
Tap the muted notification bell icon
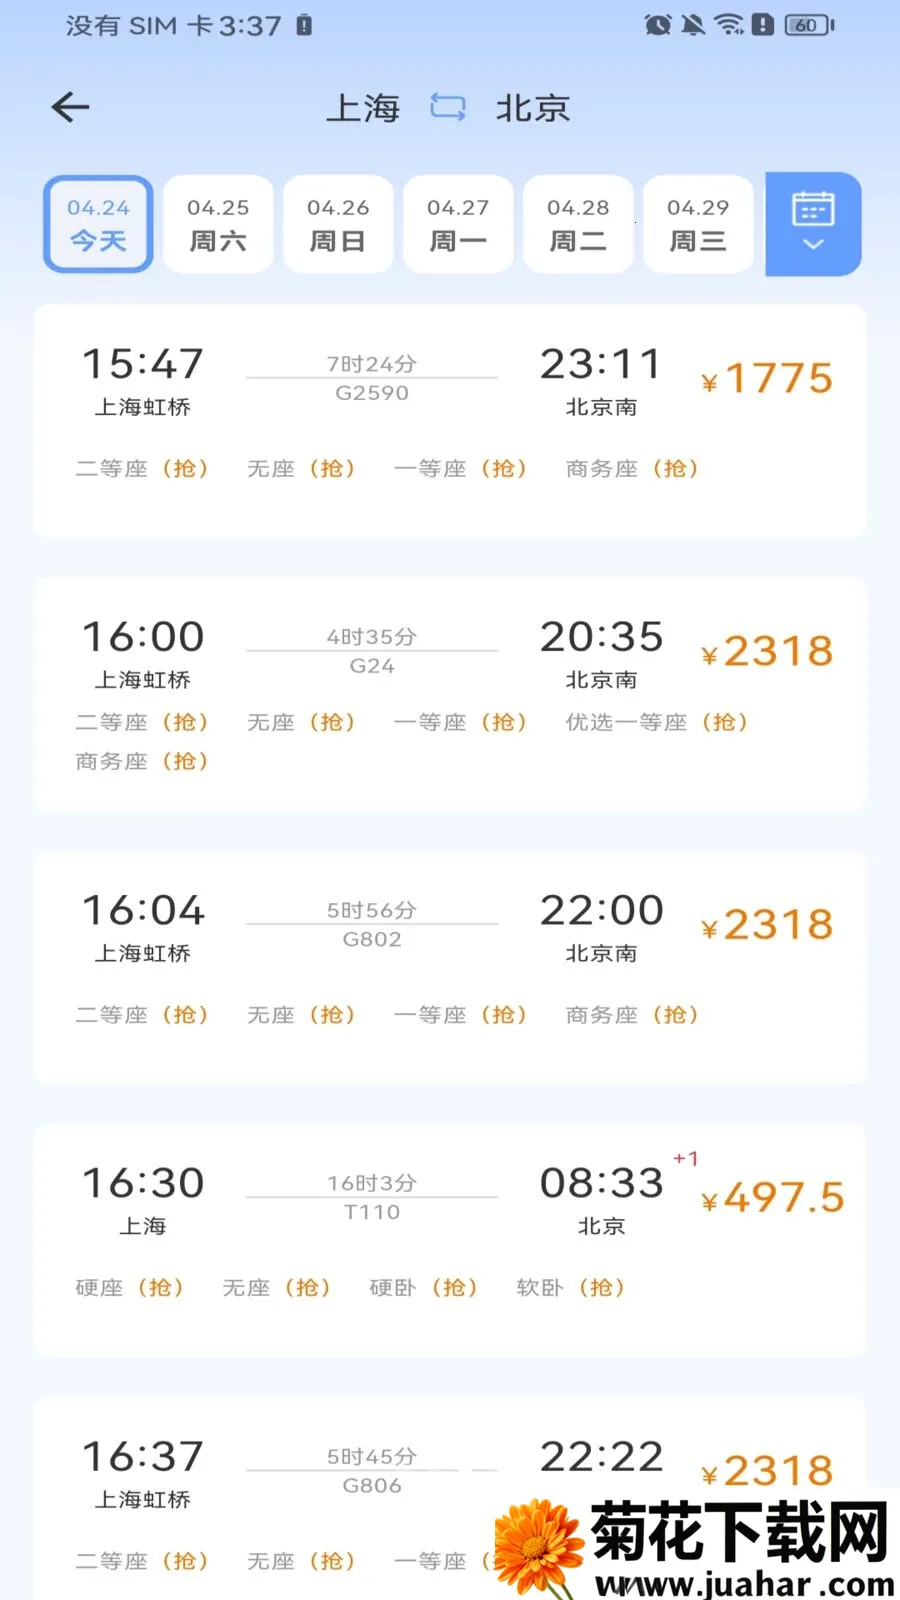click(x=693, y=25)
